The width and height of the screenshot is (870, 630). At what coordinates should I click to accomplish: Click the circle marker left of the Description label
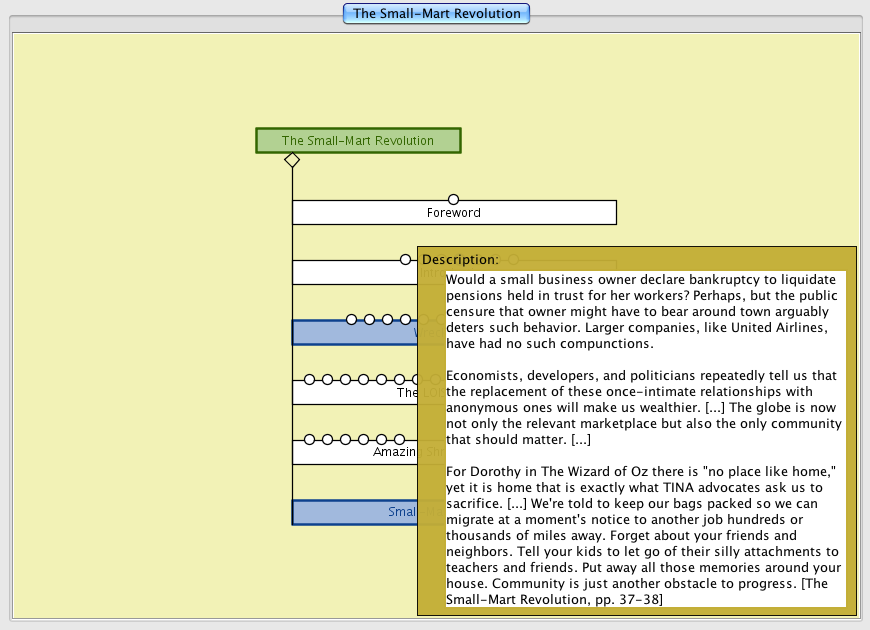[x=406, y=260]
